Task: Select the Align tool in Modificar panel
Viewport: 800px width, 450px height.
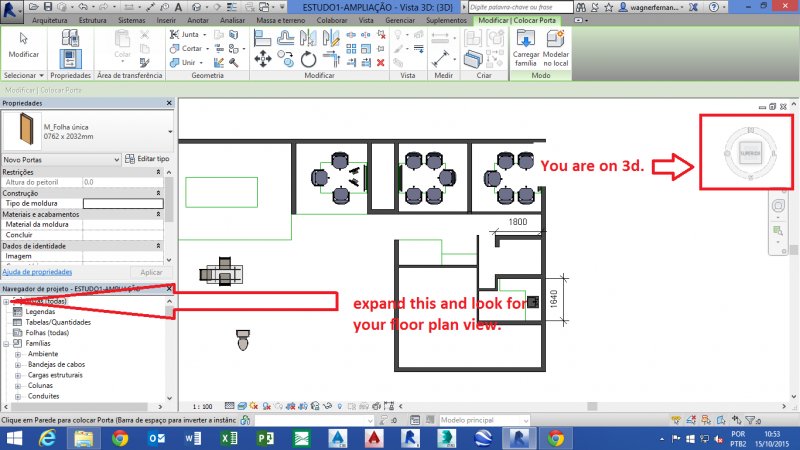Action: tap(262, 38)
